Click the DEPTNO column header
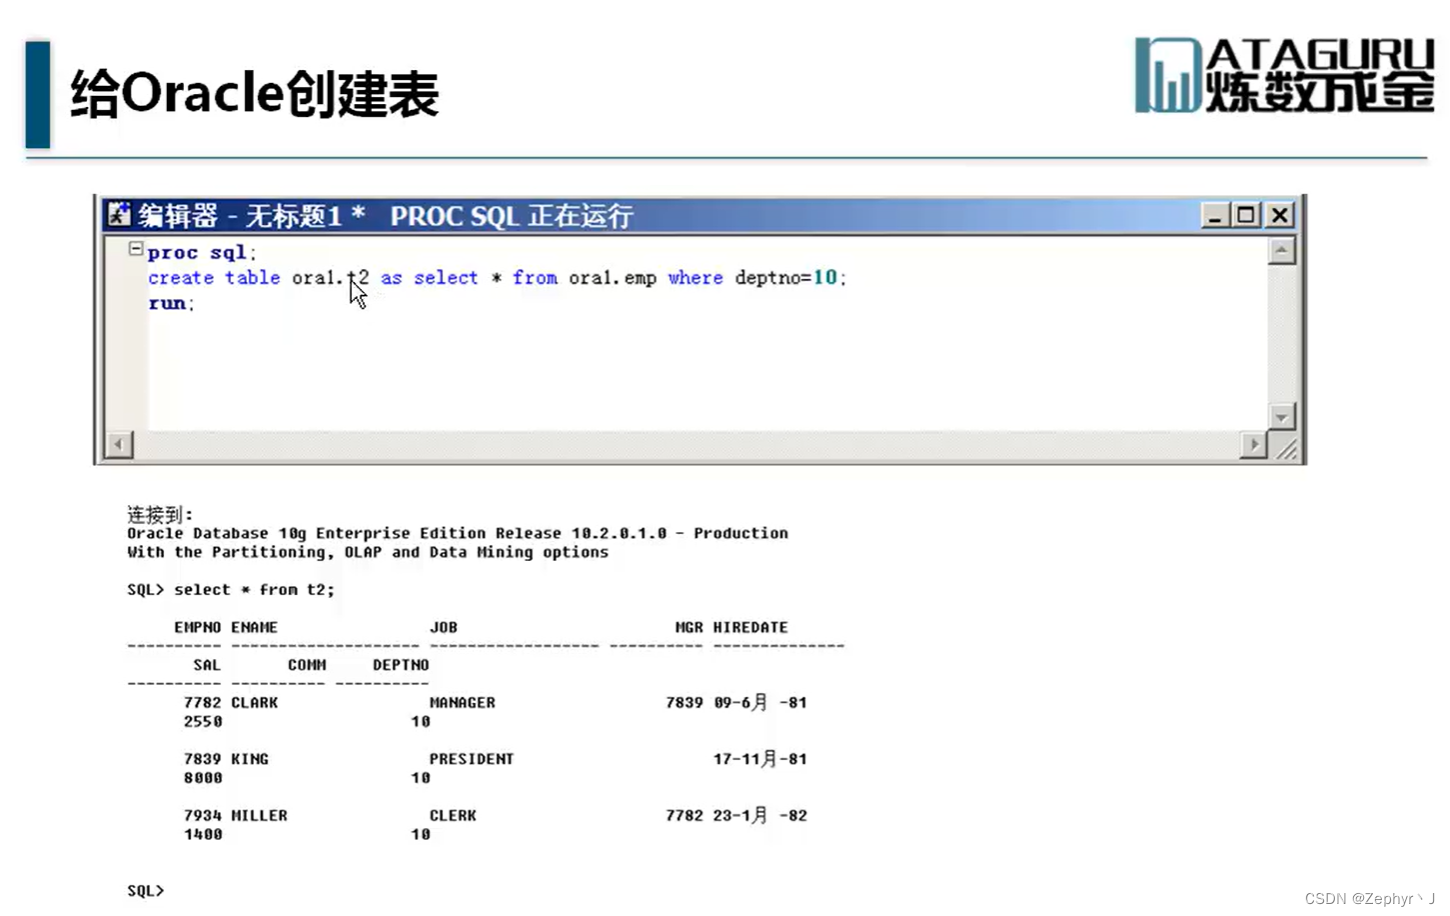The image size is (1450, 916). [401, 665]
